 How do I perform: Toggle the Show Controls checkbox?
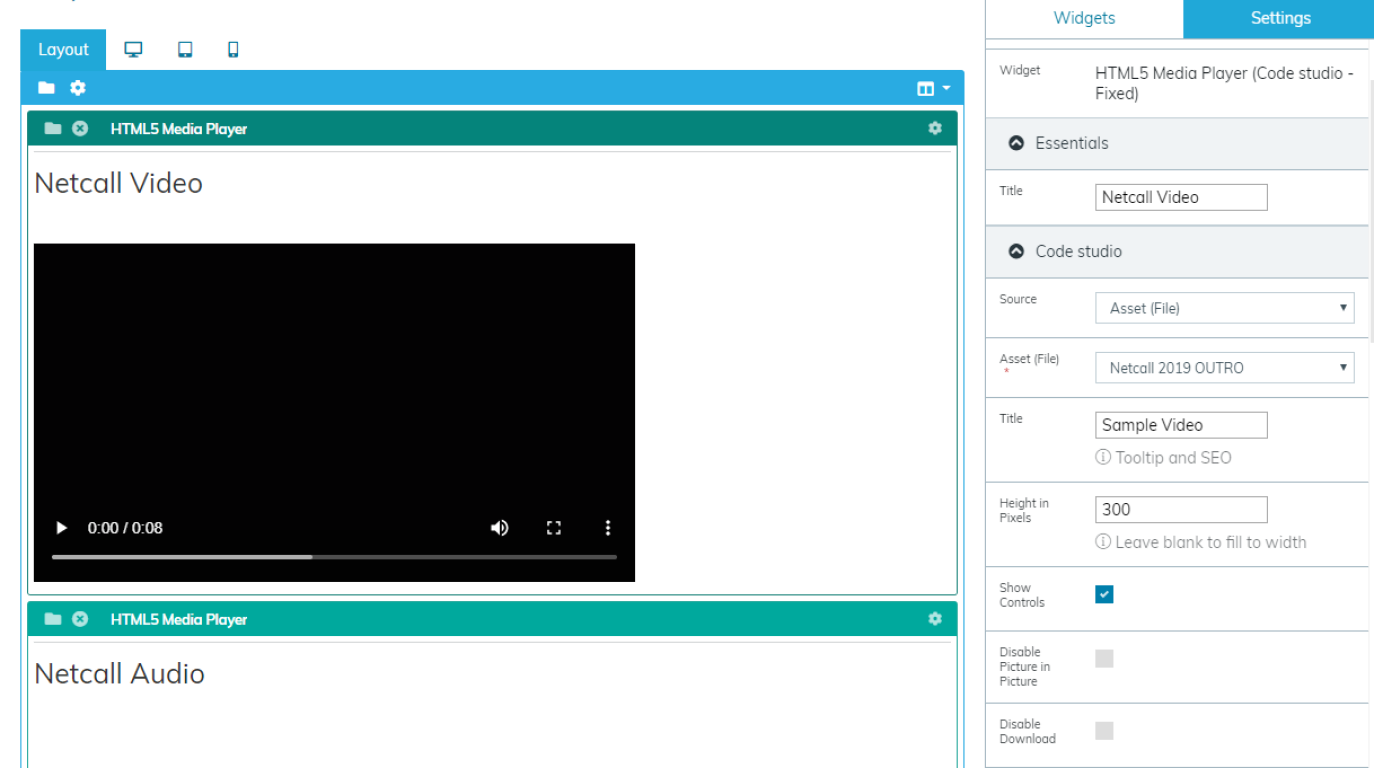pyautogui.click(x=1104, y=595)
